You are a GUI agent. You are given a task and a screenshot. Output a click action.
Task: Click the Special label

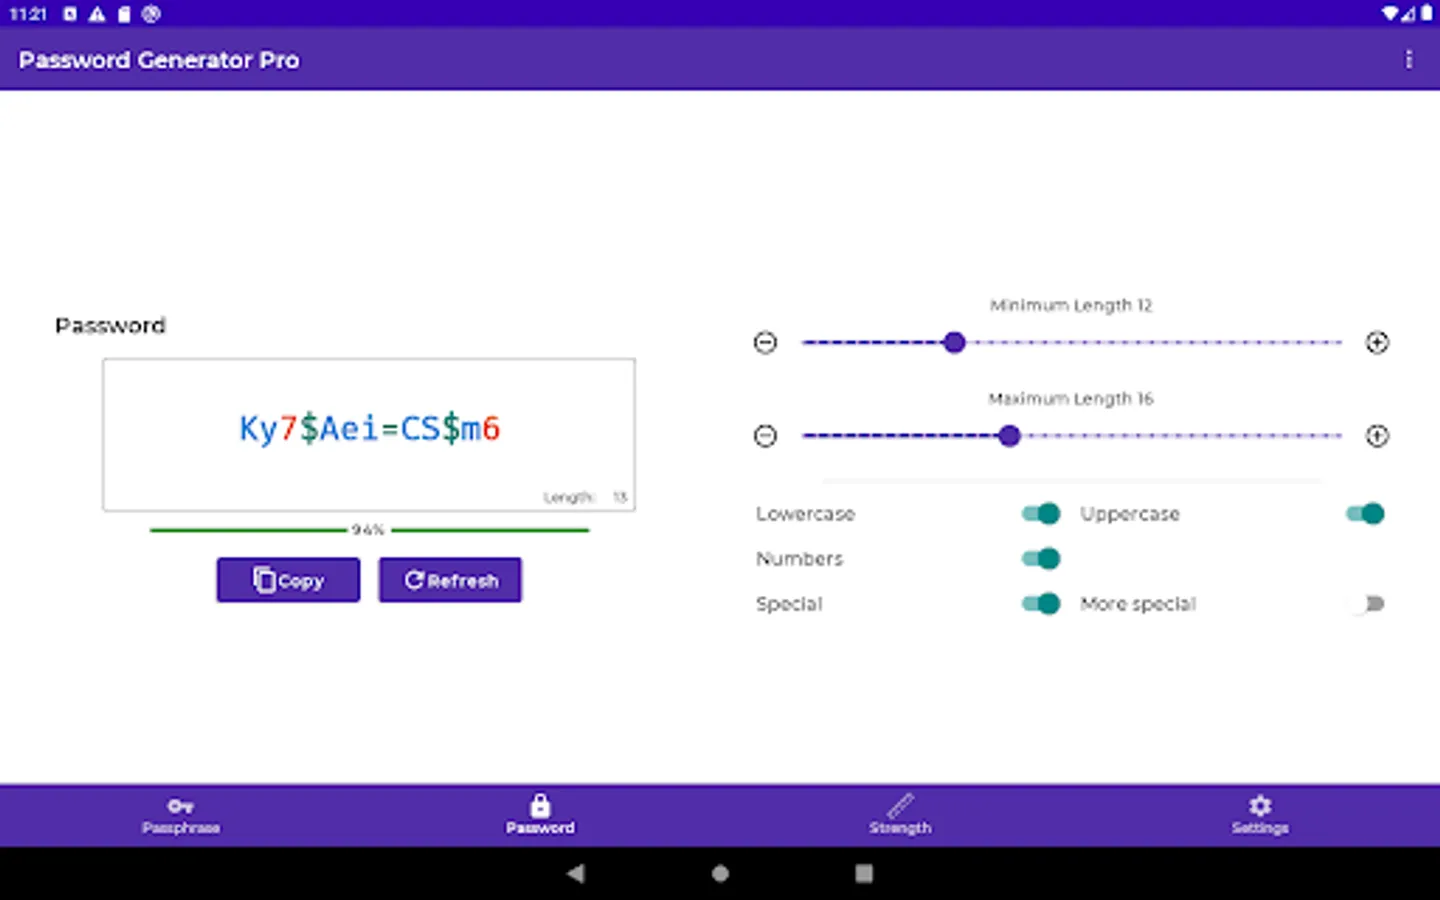coord(789,604)
